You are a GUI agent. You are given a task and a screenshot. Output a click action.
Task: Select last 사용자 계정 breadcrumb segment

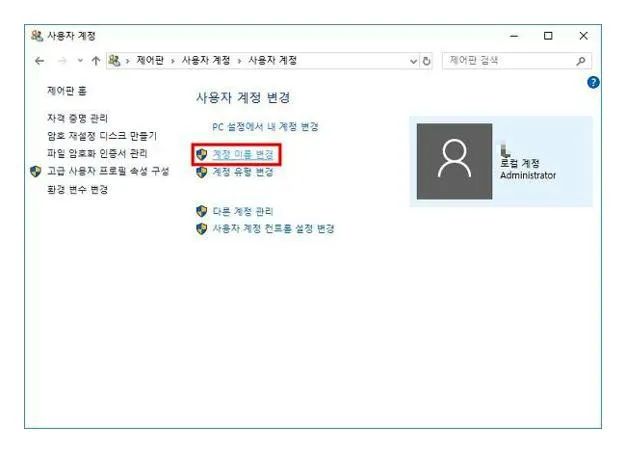pyautogui.click(x=273, y=61)
